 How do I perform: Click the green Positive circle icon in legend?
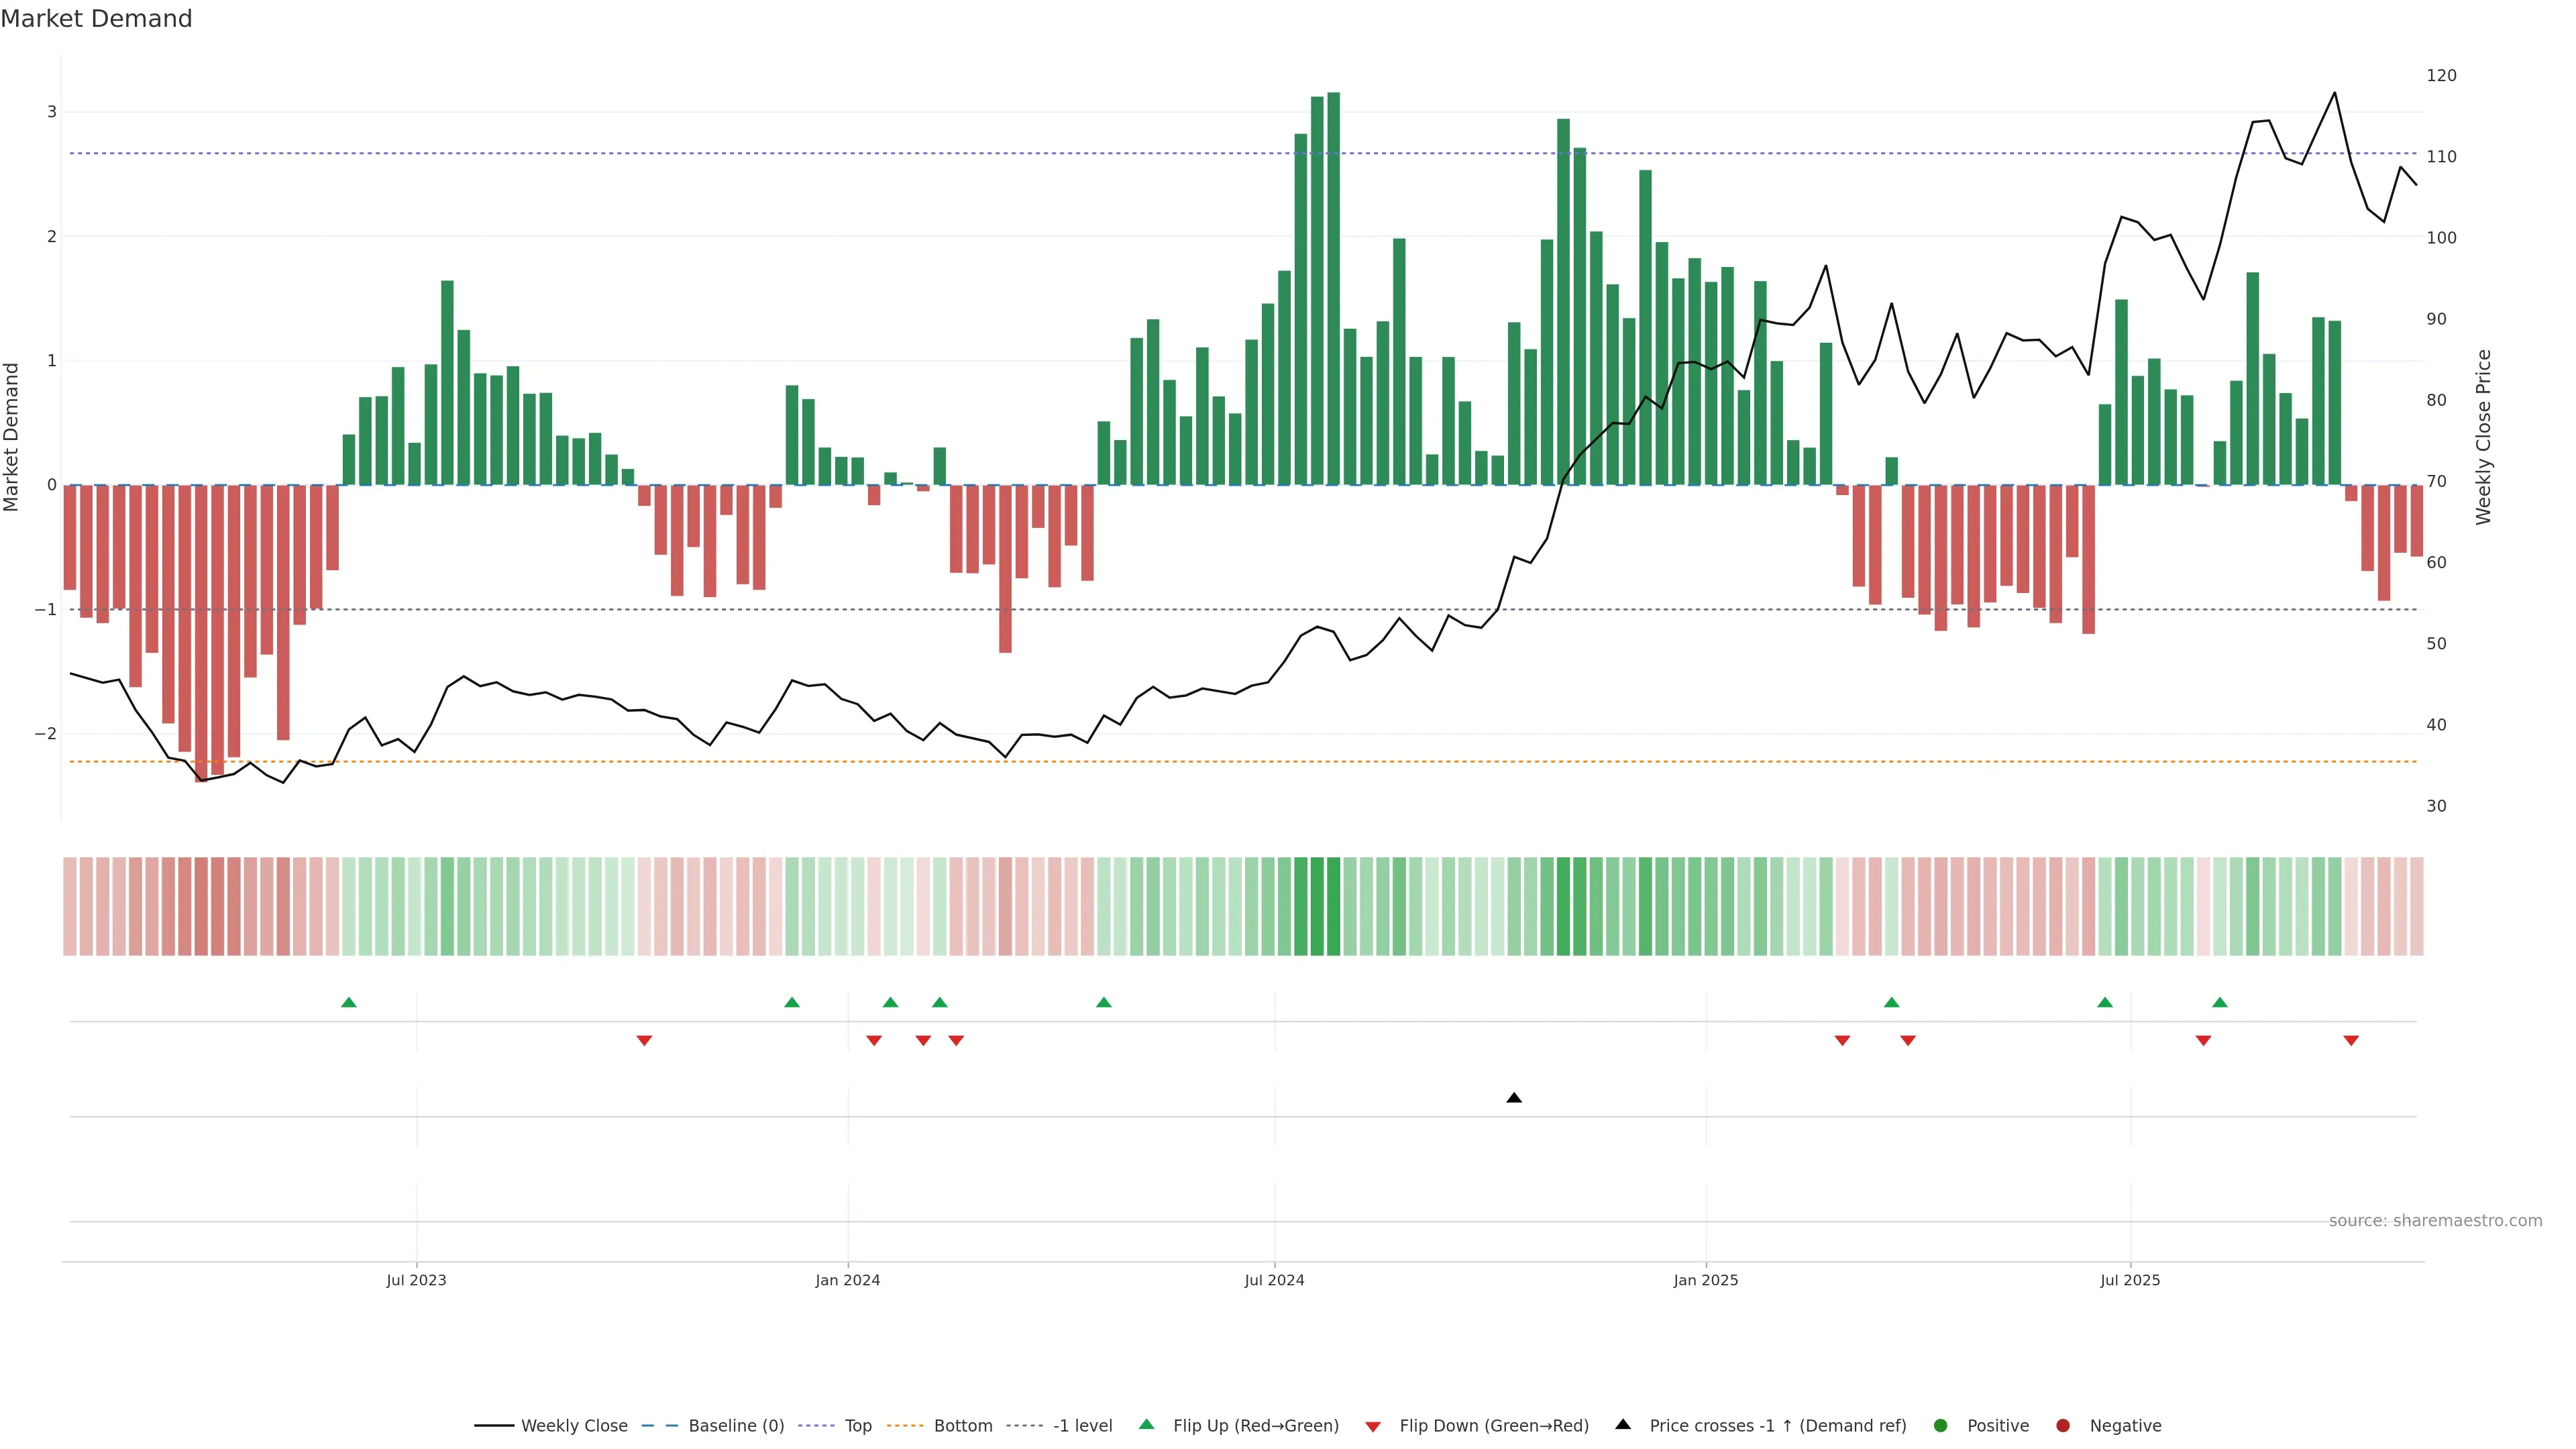[x=1941, y=1425]
